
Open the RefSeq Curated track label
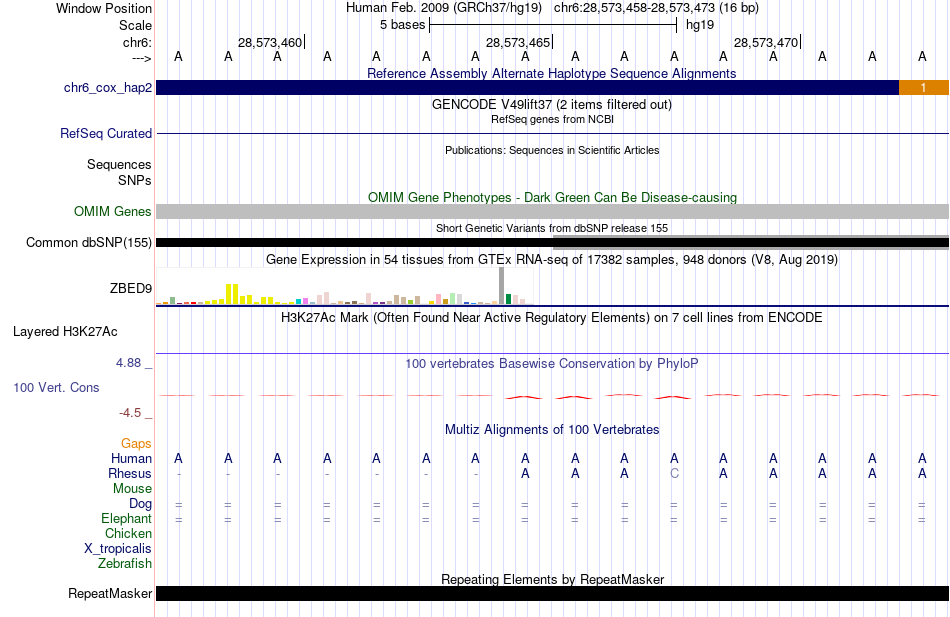[106, 133]
